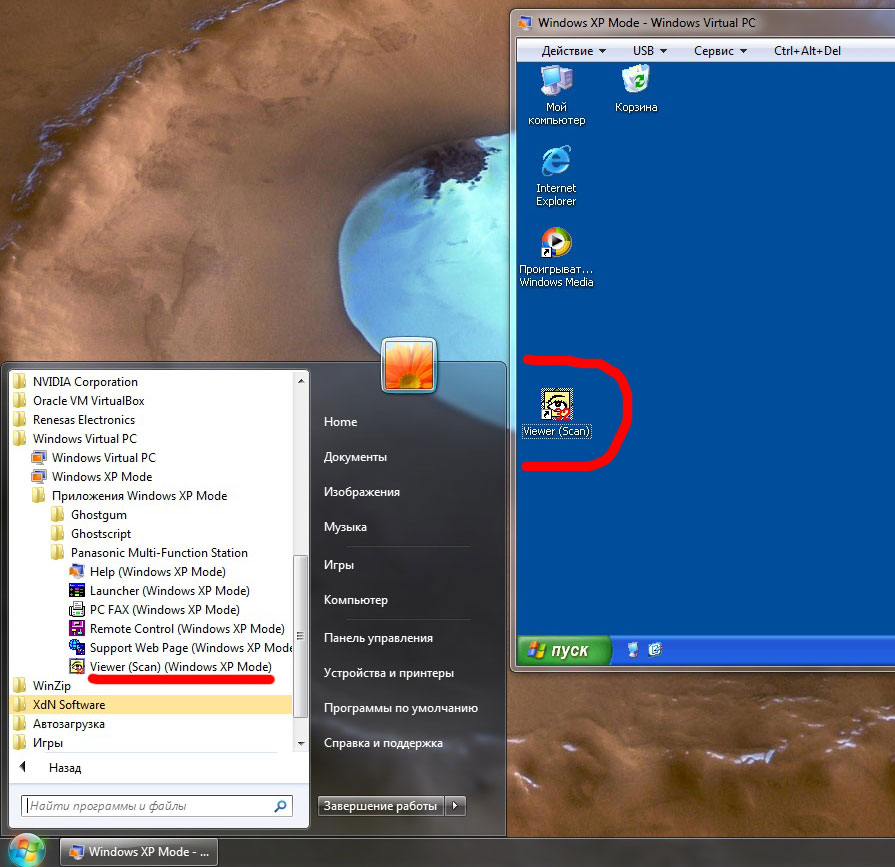Open Мой компьютер desktop icon

(556, 82)
